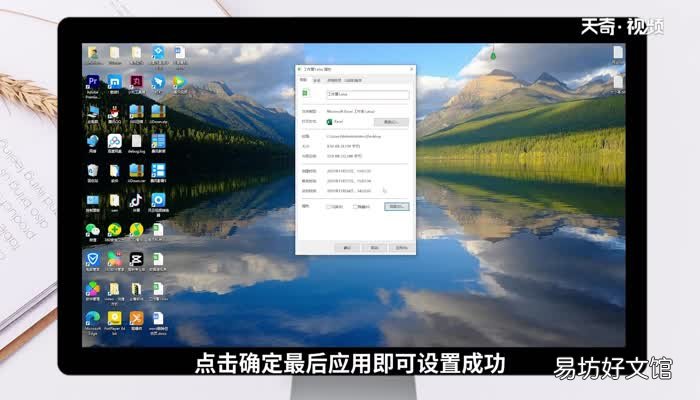Click the file name field in Properties dialog

(x=367, y=94)
